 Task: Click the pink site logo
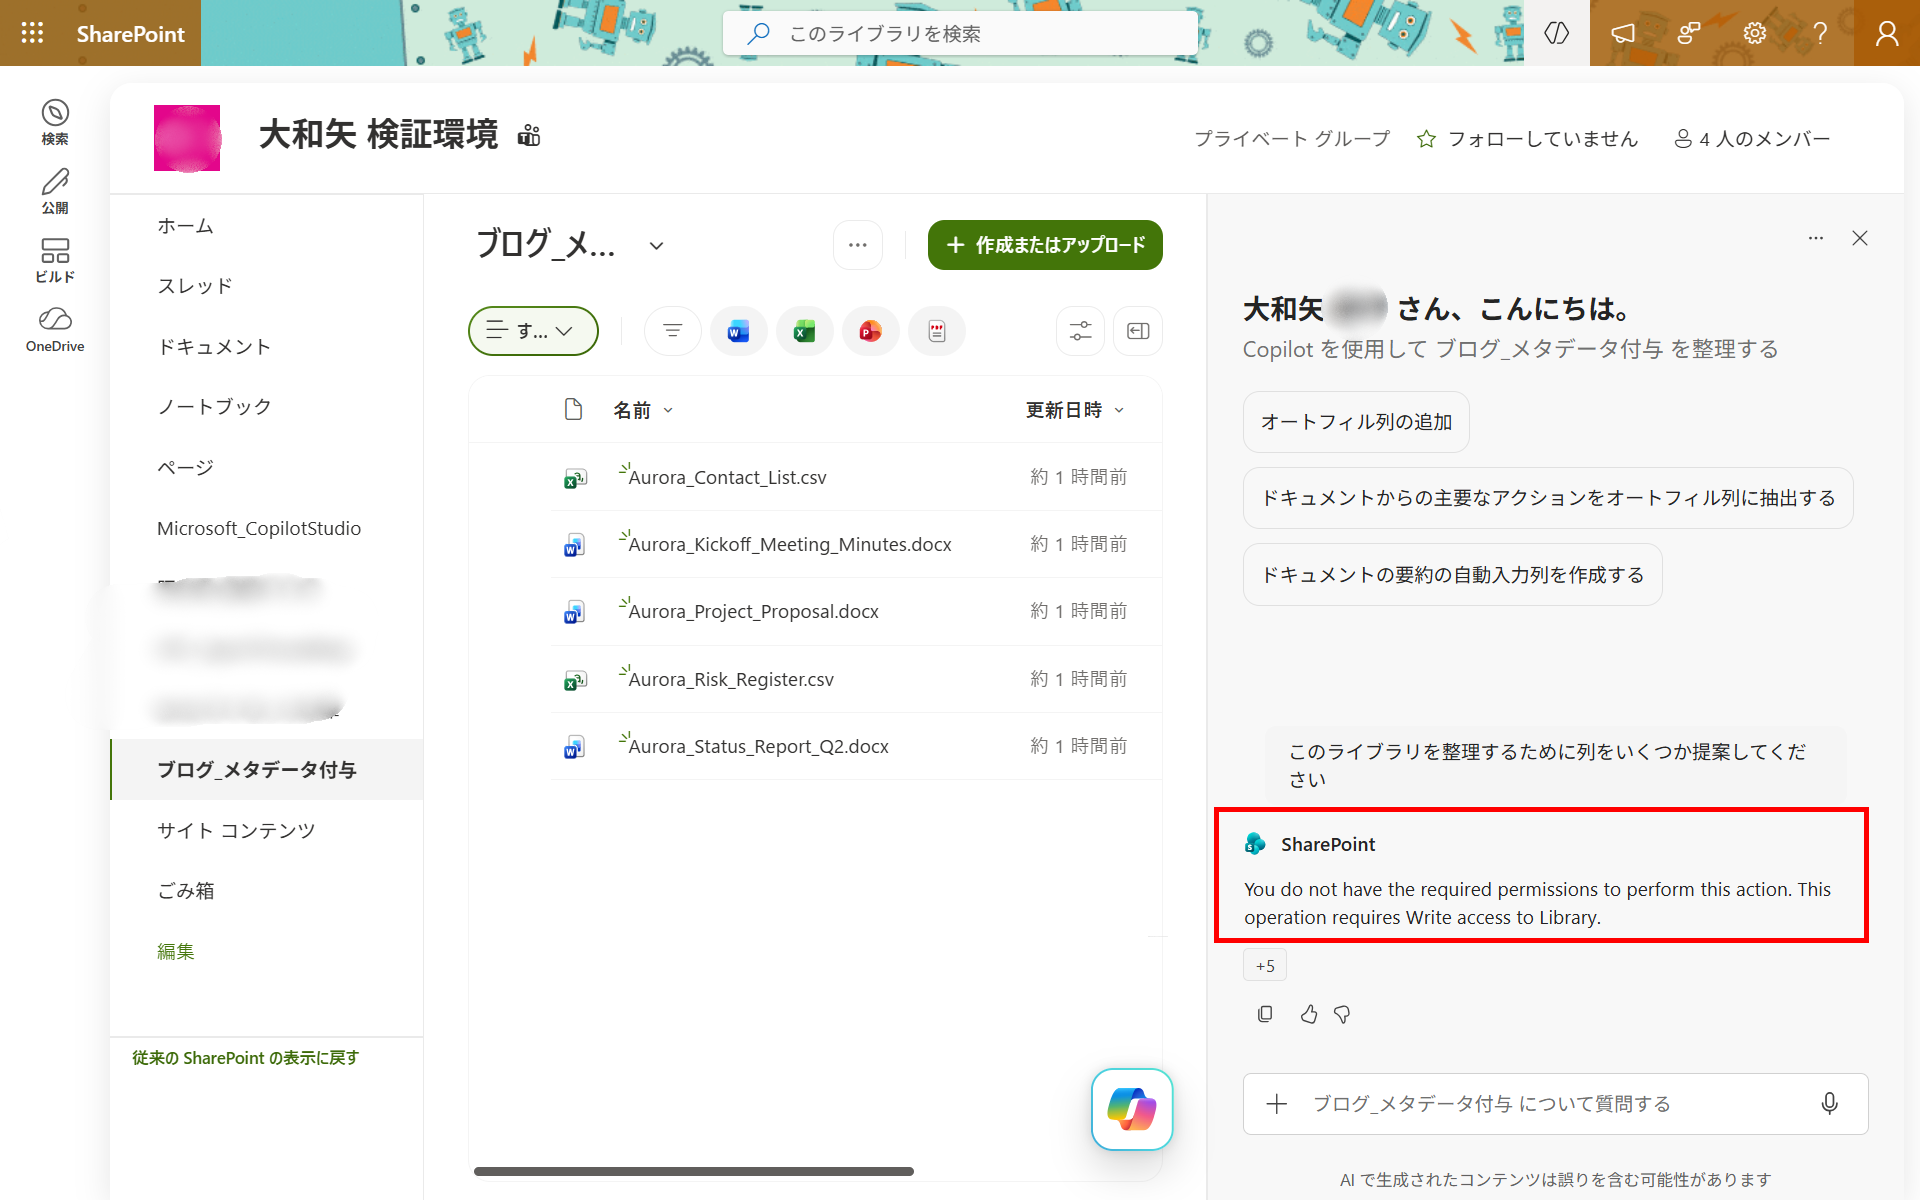click(x=187, y=138)
